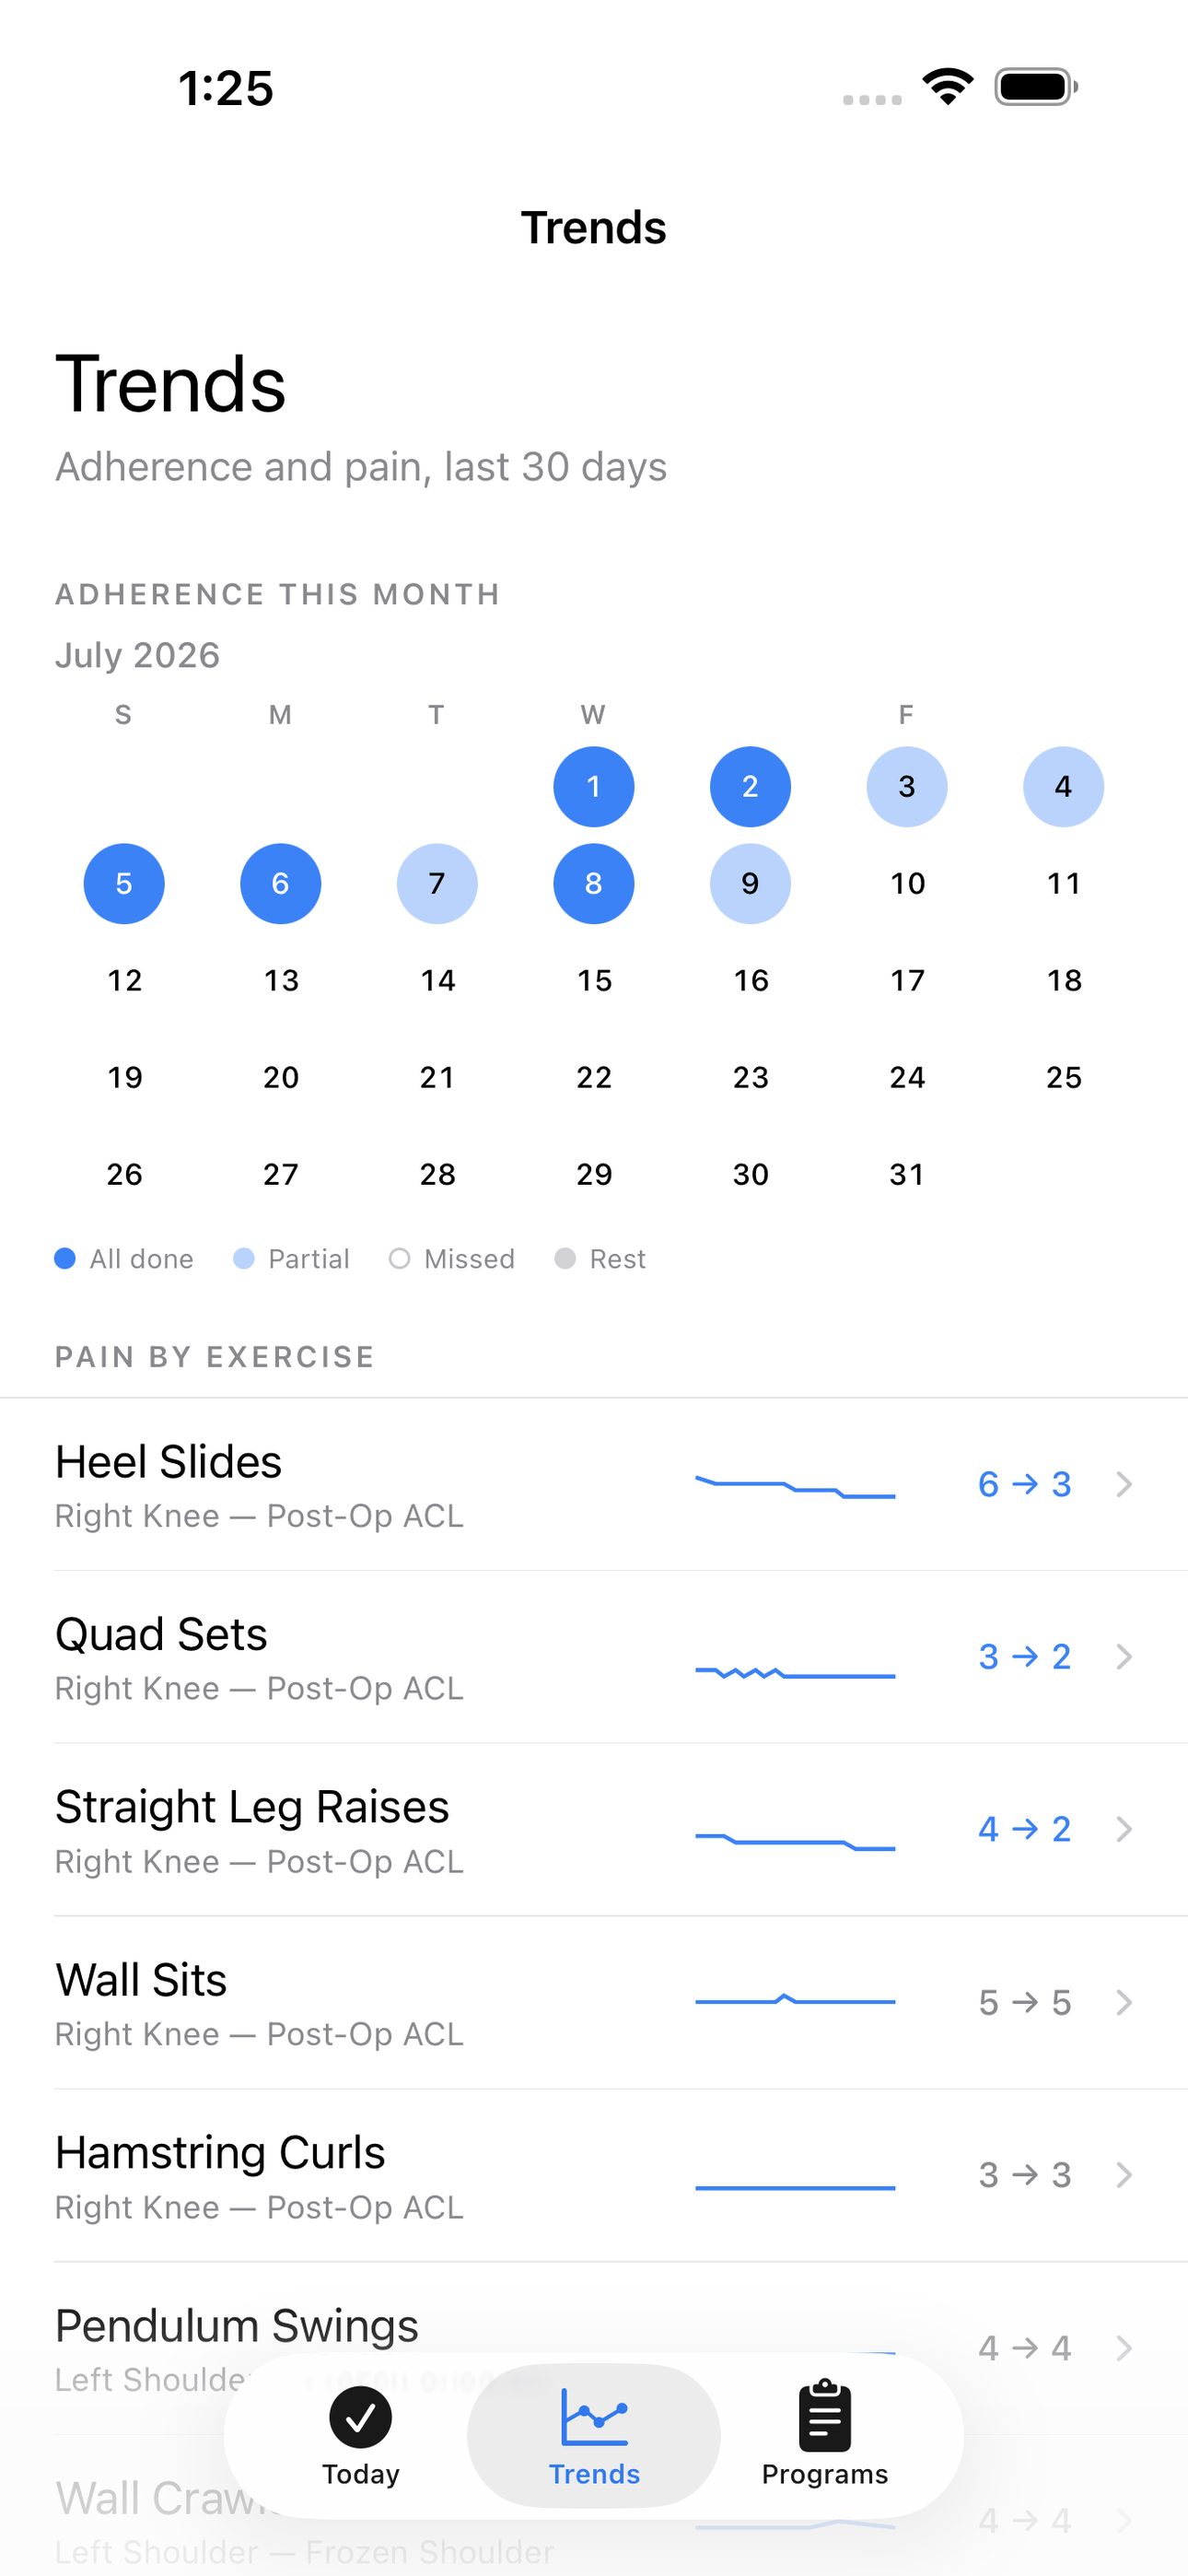Tap the All done legend swatch

65,1258
